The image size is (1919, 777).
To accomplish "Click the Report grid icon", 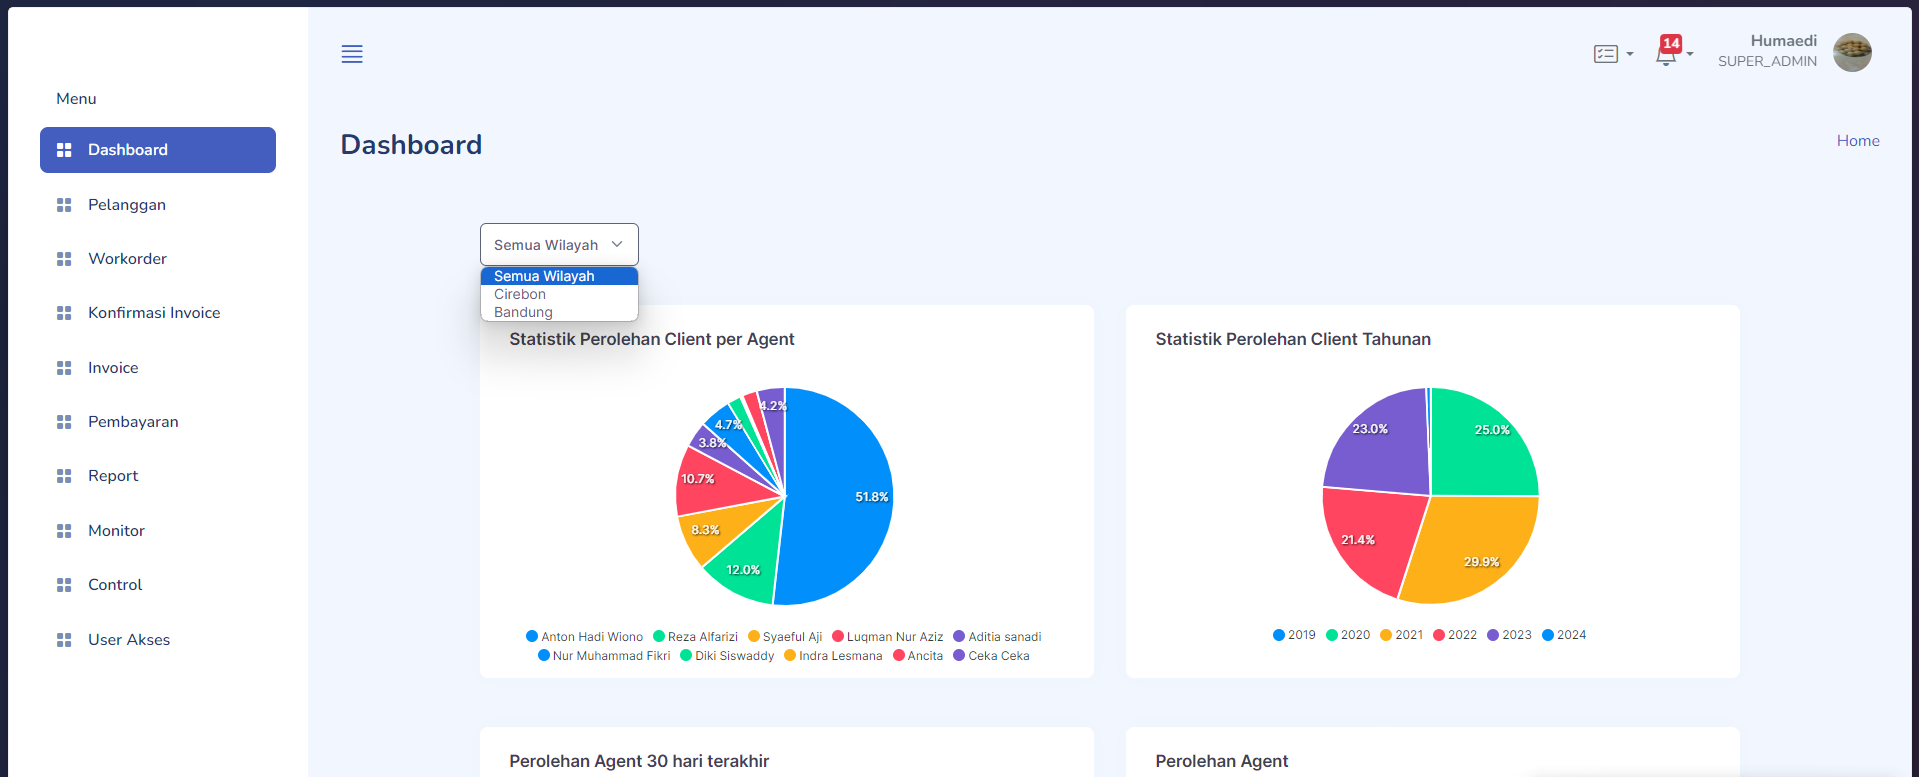I will pyautogui.click(x=64, y=476).
